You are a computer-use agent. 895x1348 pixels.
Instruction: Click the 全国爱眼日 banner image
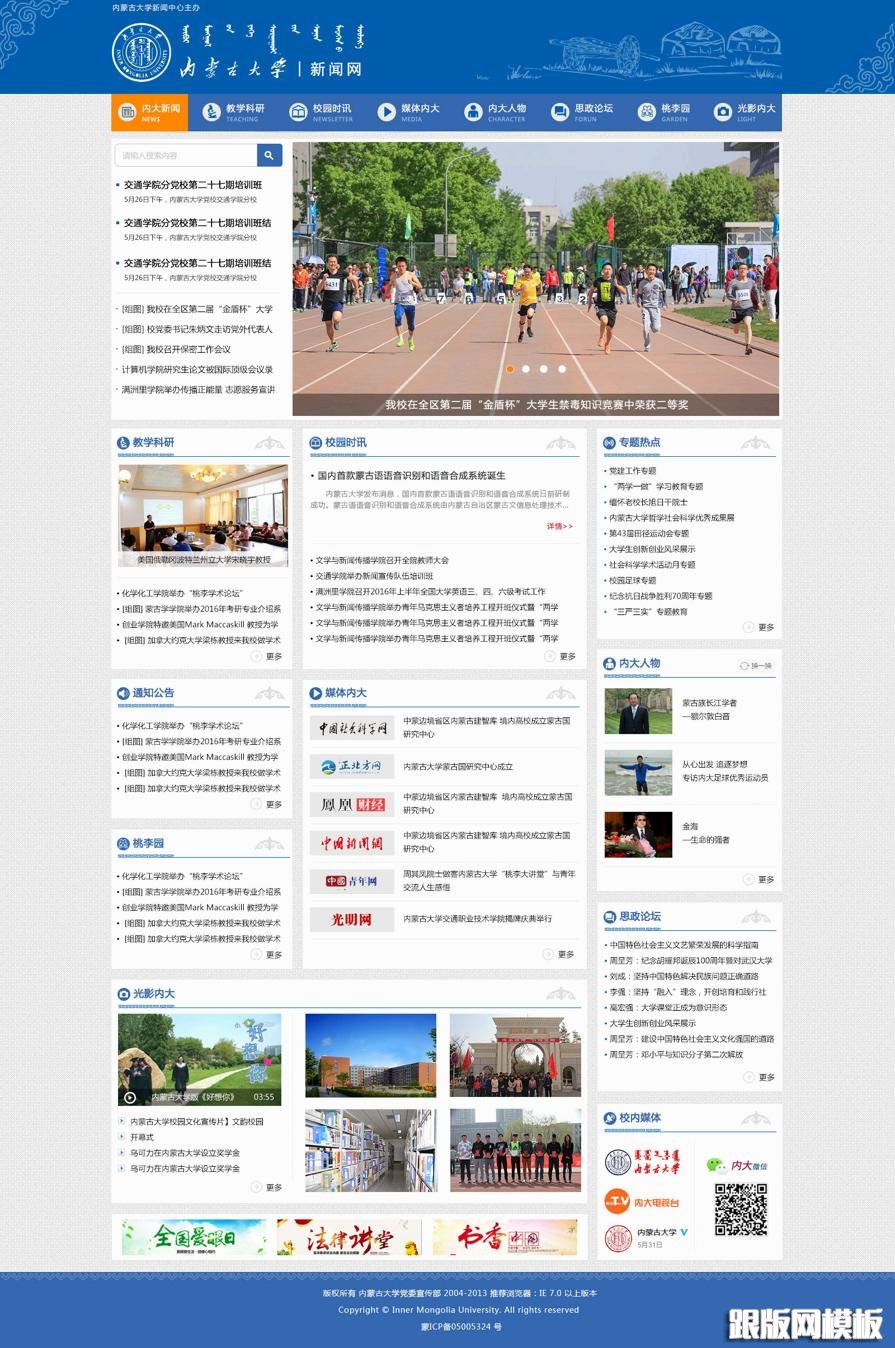pos(194,1237)
